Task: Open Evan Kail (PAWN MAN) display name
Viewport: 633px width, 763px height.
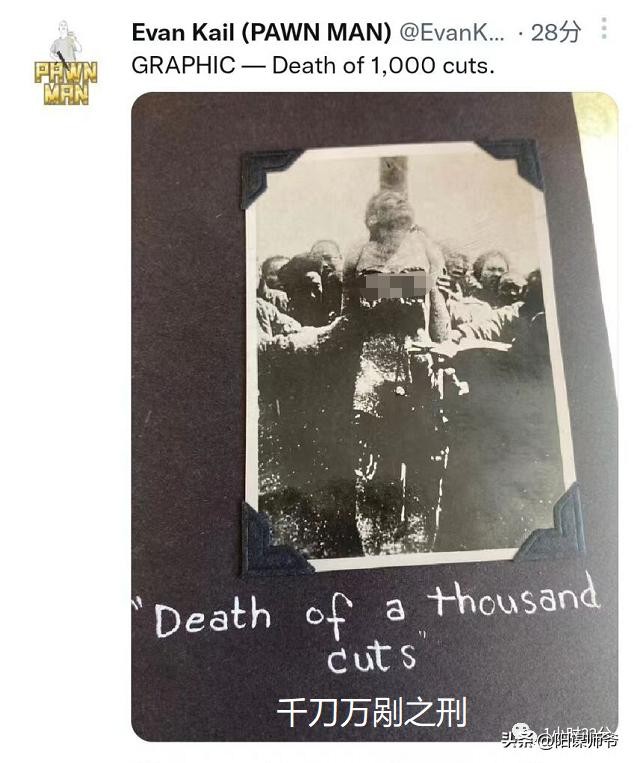Action: pos(261,33)
